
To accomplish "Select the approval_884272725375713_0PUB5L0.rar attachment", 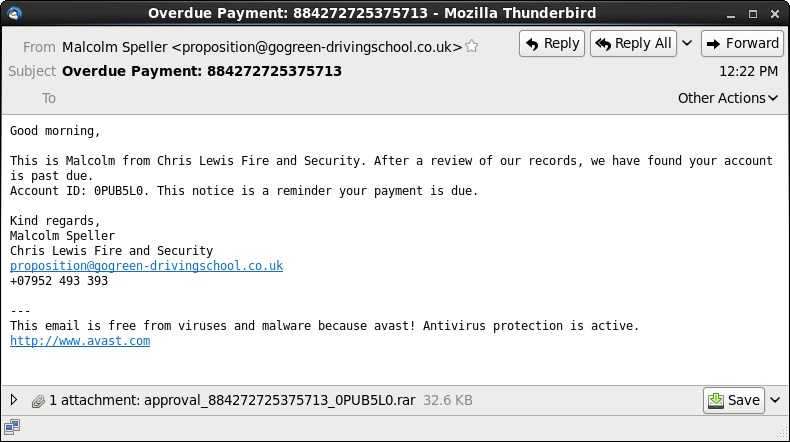I will [280, 400].
